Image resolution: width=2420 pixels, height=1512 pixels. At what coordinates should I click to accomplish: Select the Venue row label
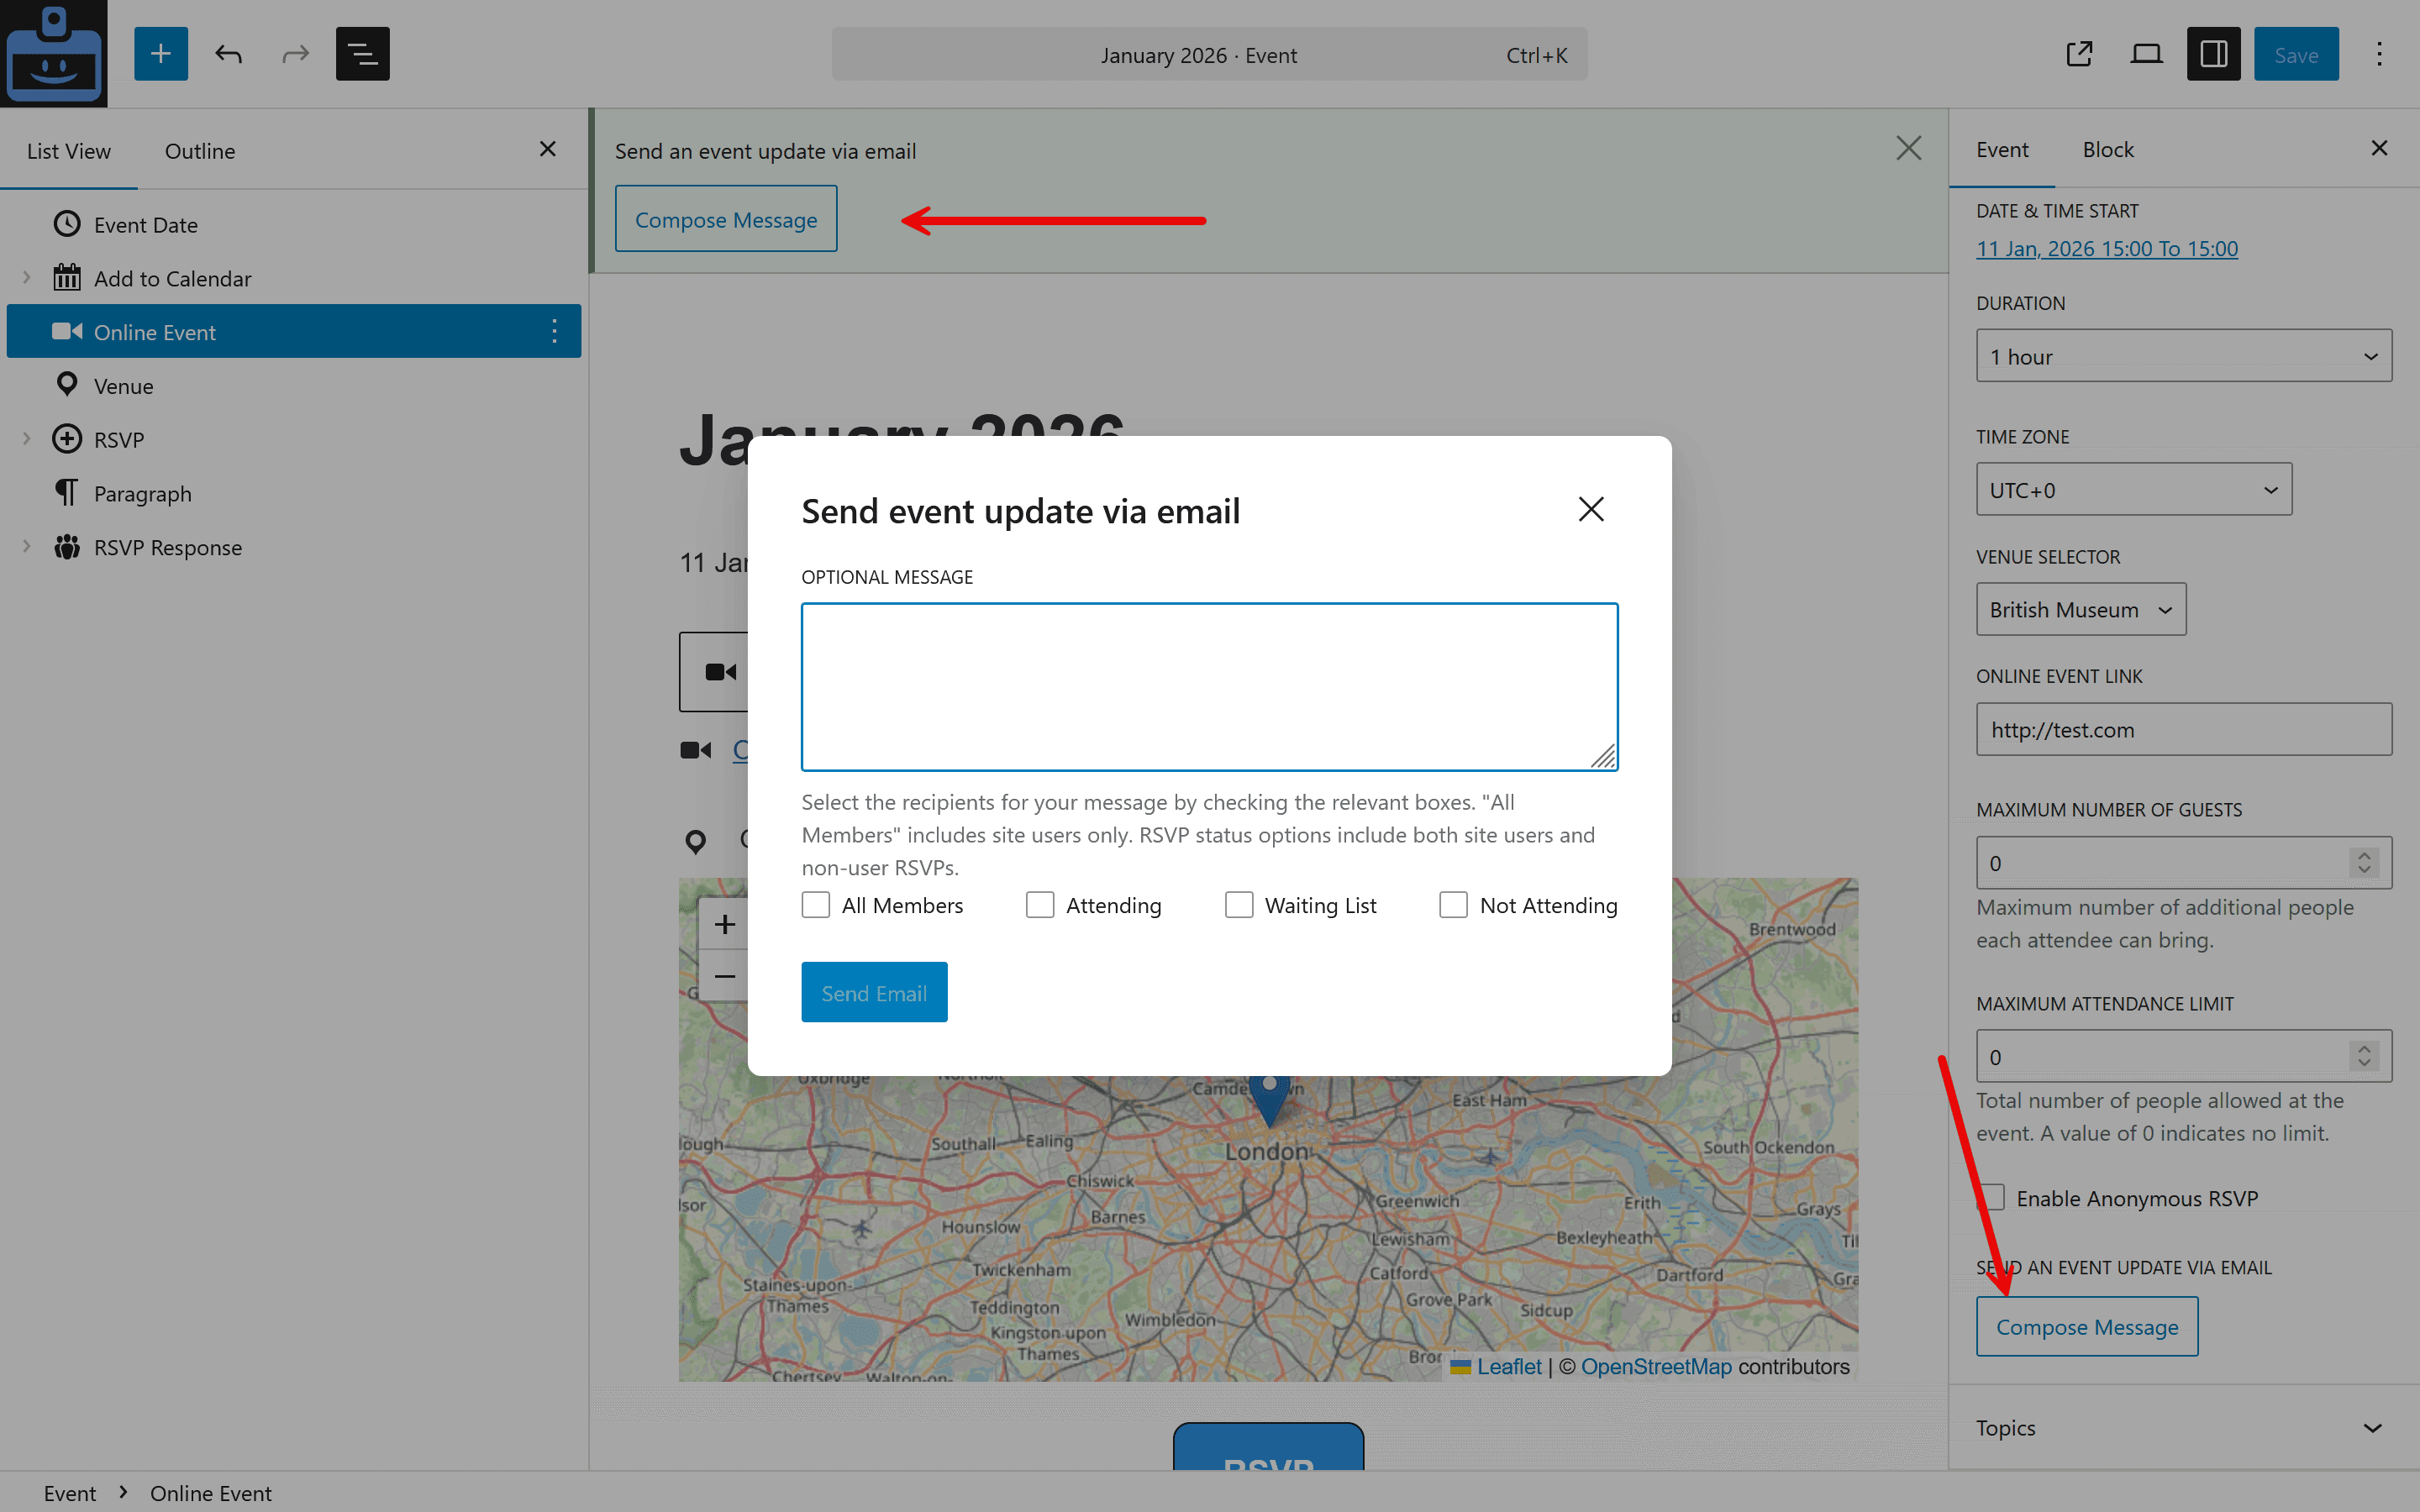click(123, 386)
